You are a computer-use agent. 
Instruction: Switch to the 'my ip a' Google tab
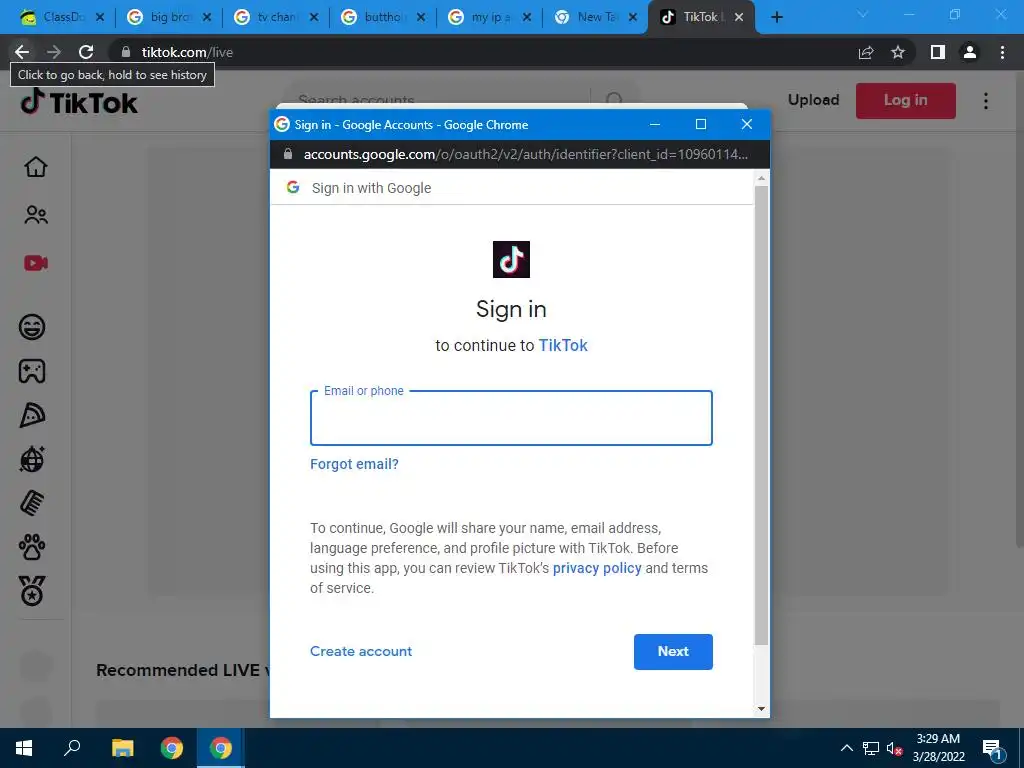(490, 17)
